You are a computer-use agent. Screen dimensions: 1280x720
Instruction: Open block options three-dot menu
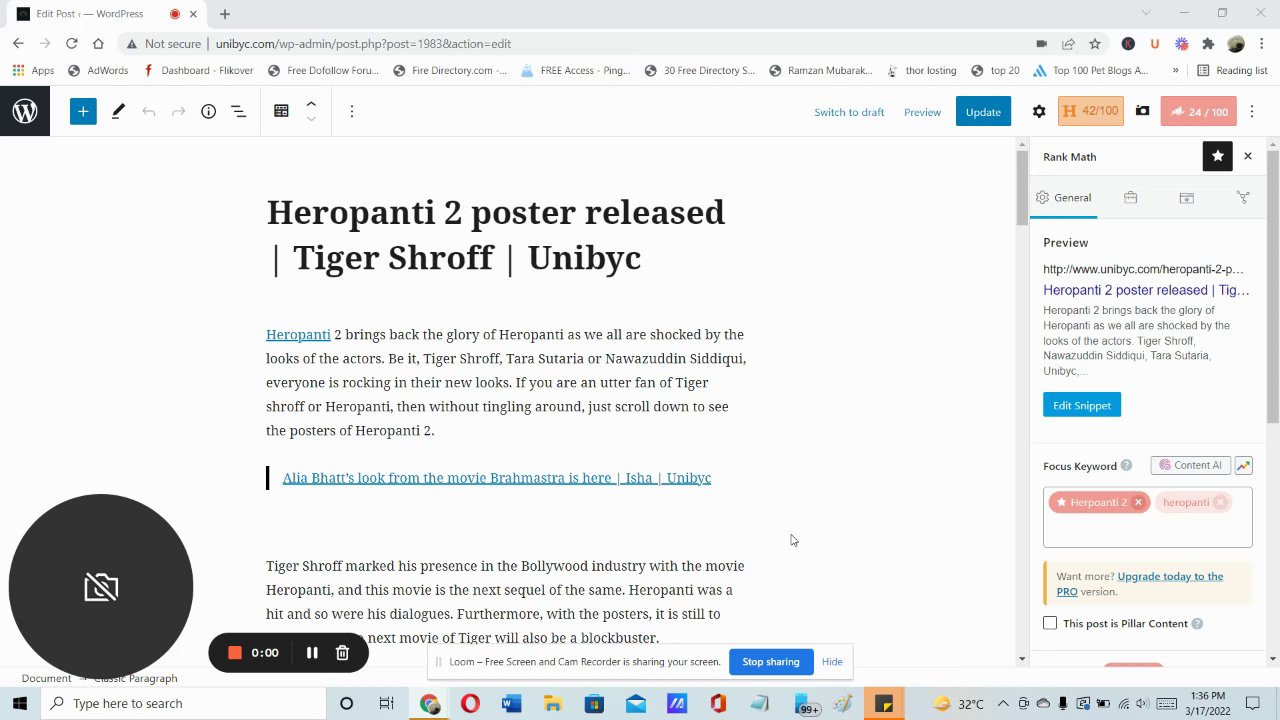351,111
